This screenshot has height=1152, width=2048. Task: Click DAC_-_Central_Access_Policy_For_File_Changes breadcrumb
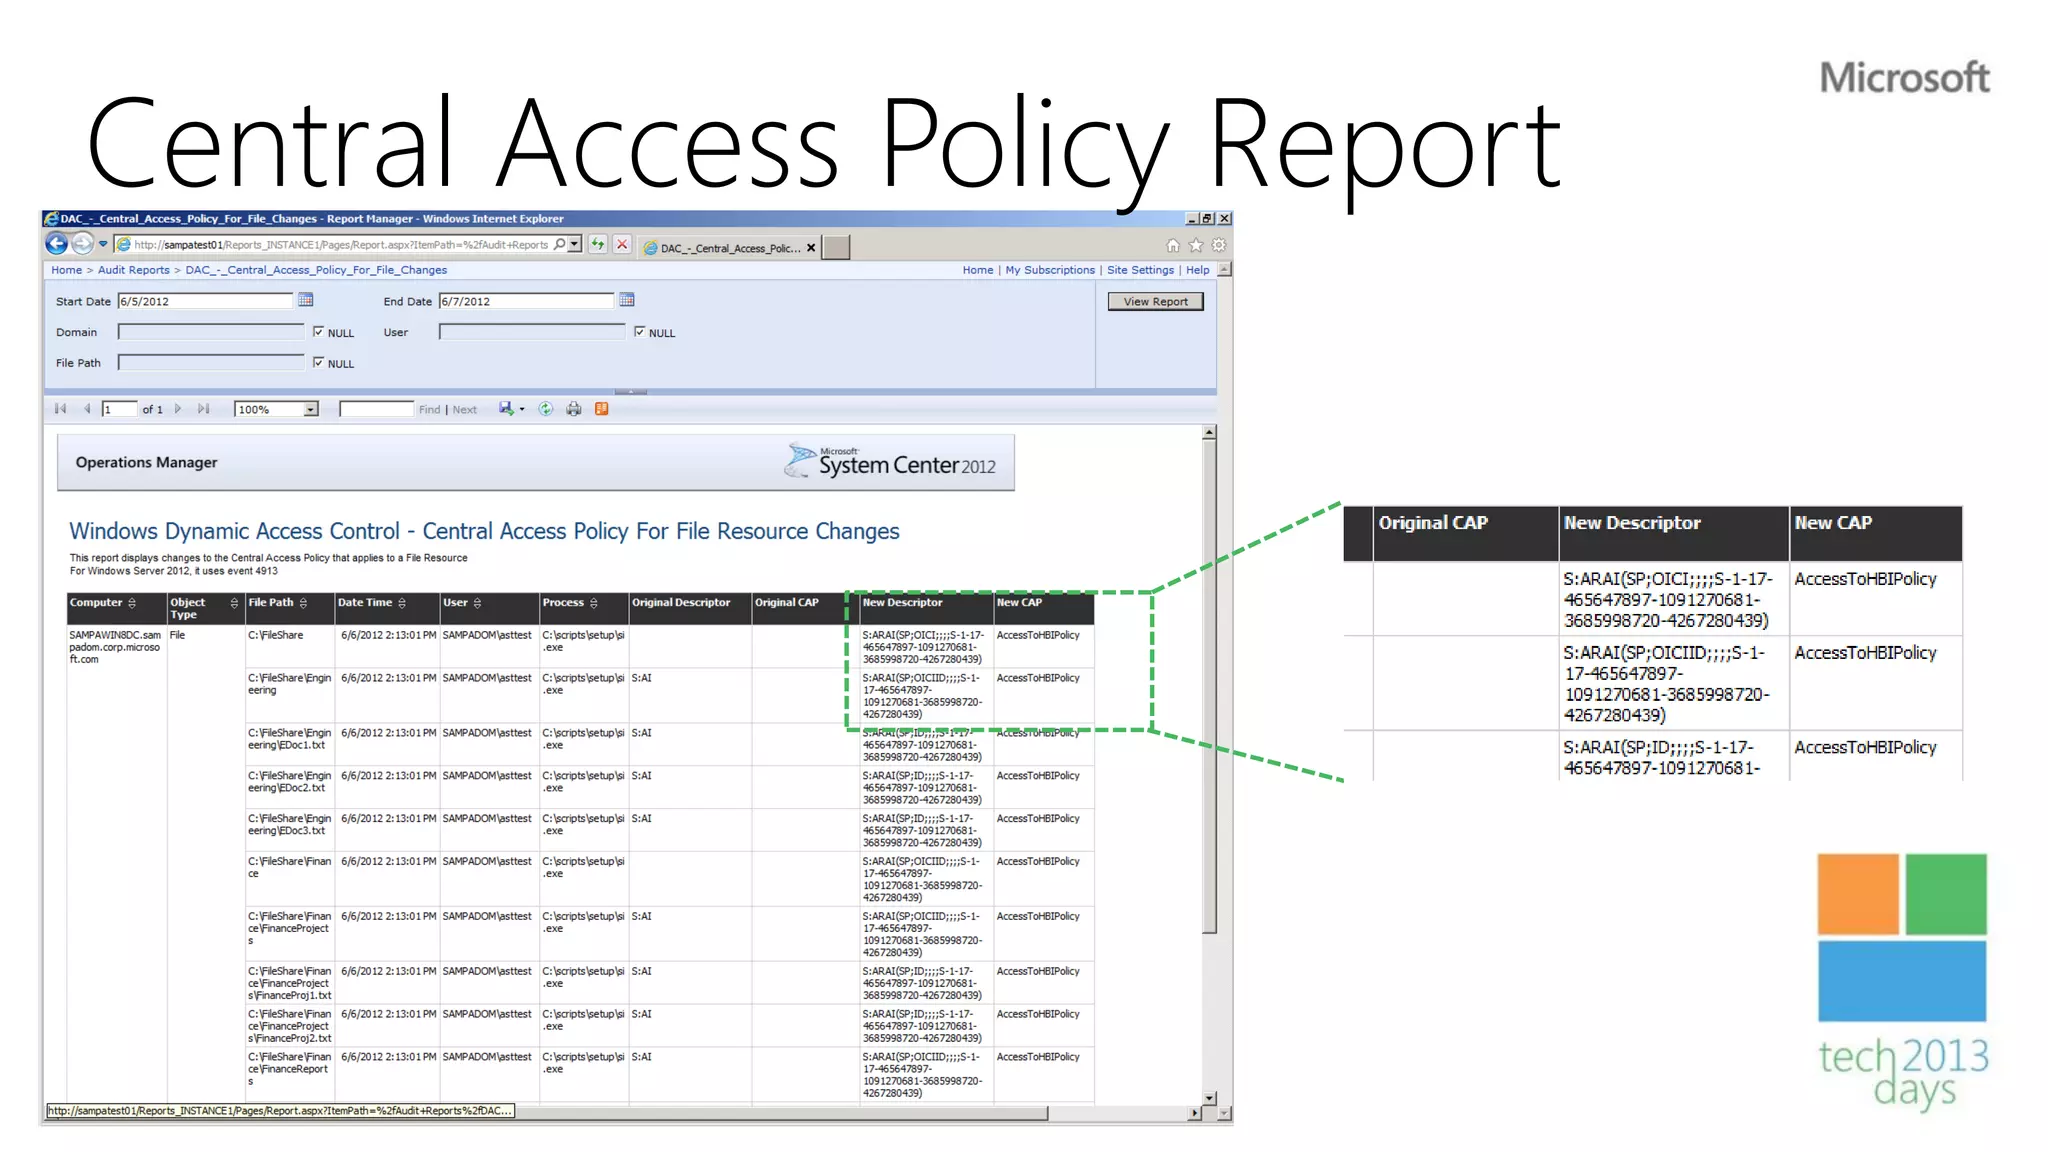(x=316, y=270)
